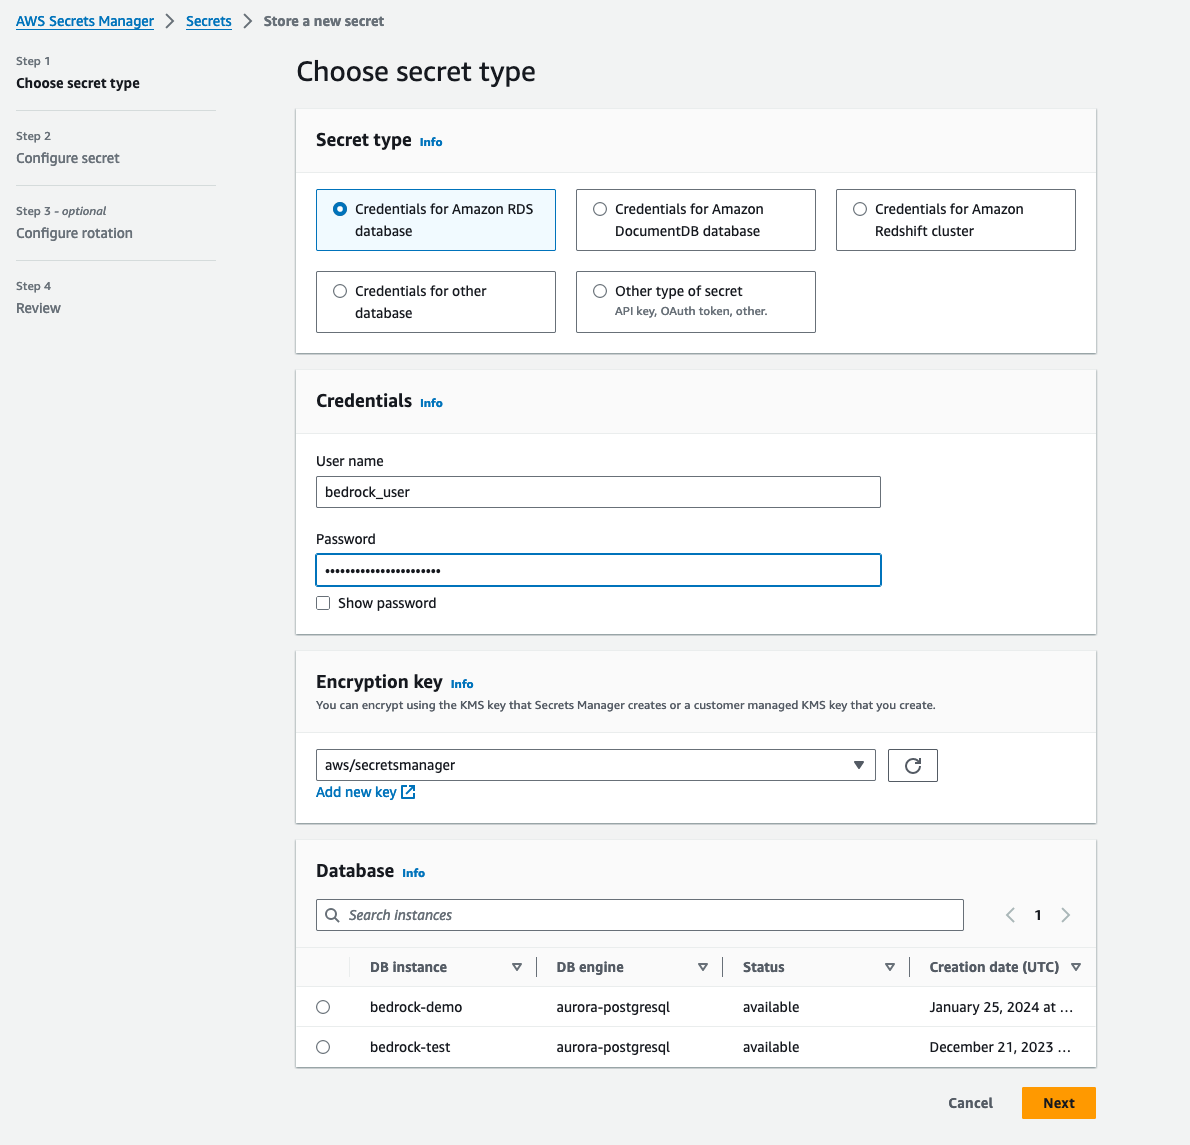
Task: Go to Step 4 Review
Action: click(x=38, y=309)
